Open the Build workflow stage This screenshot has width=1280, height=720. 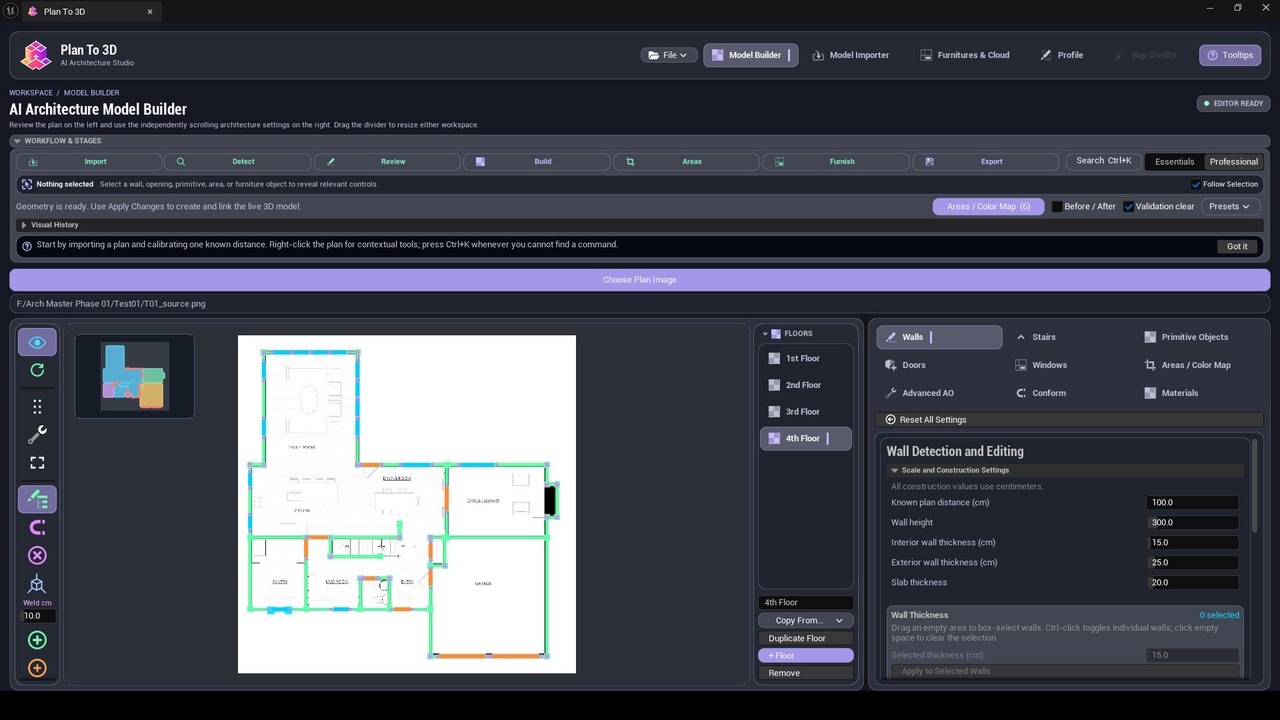(x=537, y=161)
